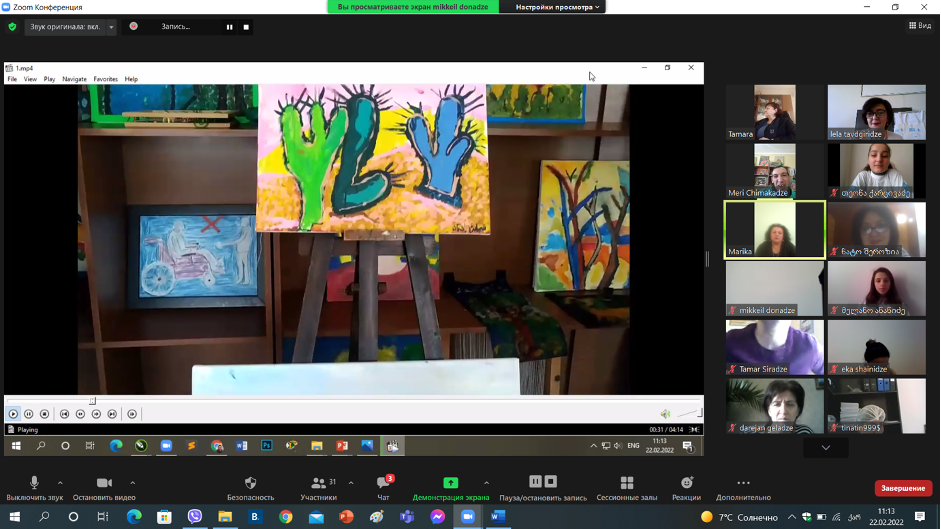Open audio options arrow beside microphone
Image resolution: width=941 pixels, height=529 pixels.
pyautogui.click(x=60, y=482)
